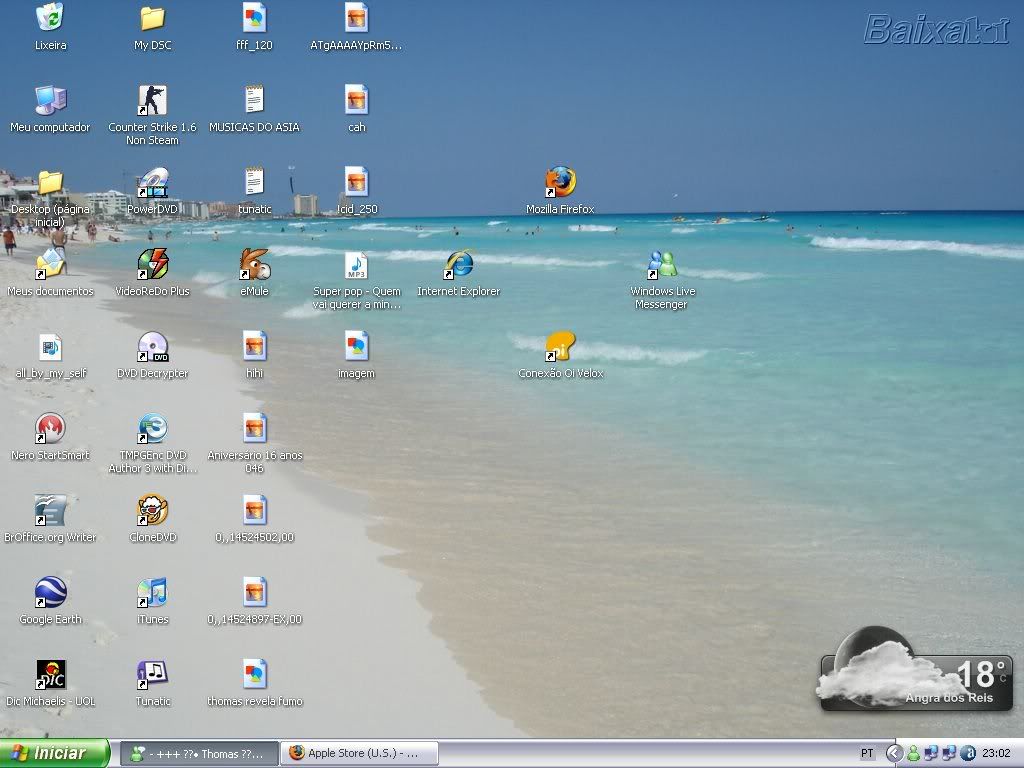Switch to Apple Store Firefox taskbar window
This screenshot has width=1024, height=768.
tap(357, 753)
